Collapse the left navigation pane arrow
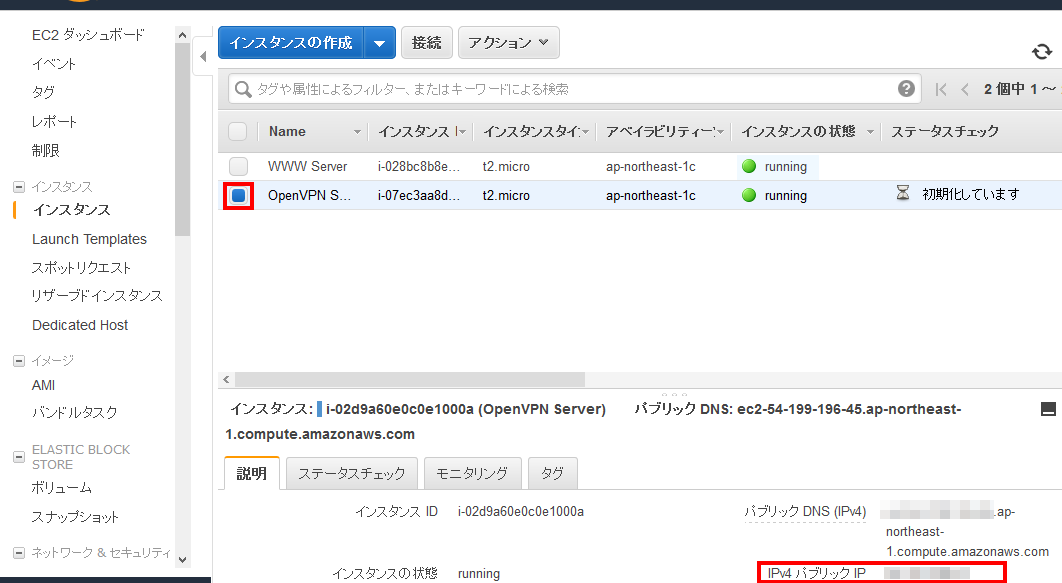 pyautogui.click(x=203, y=56)
